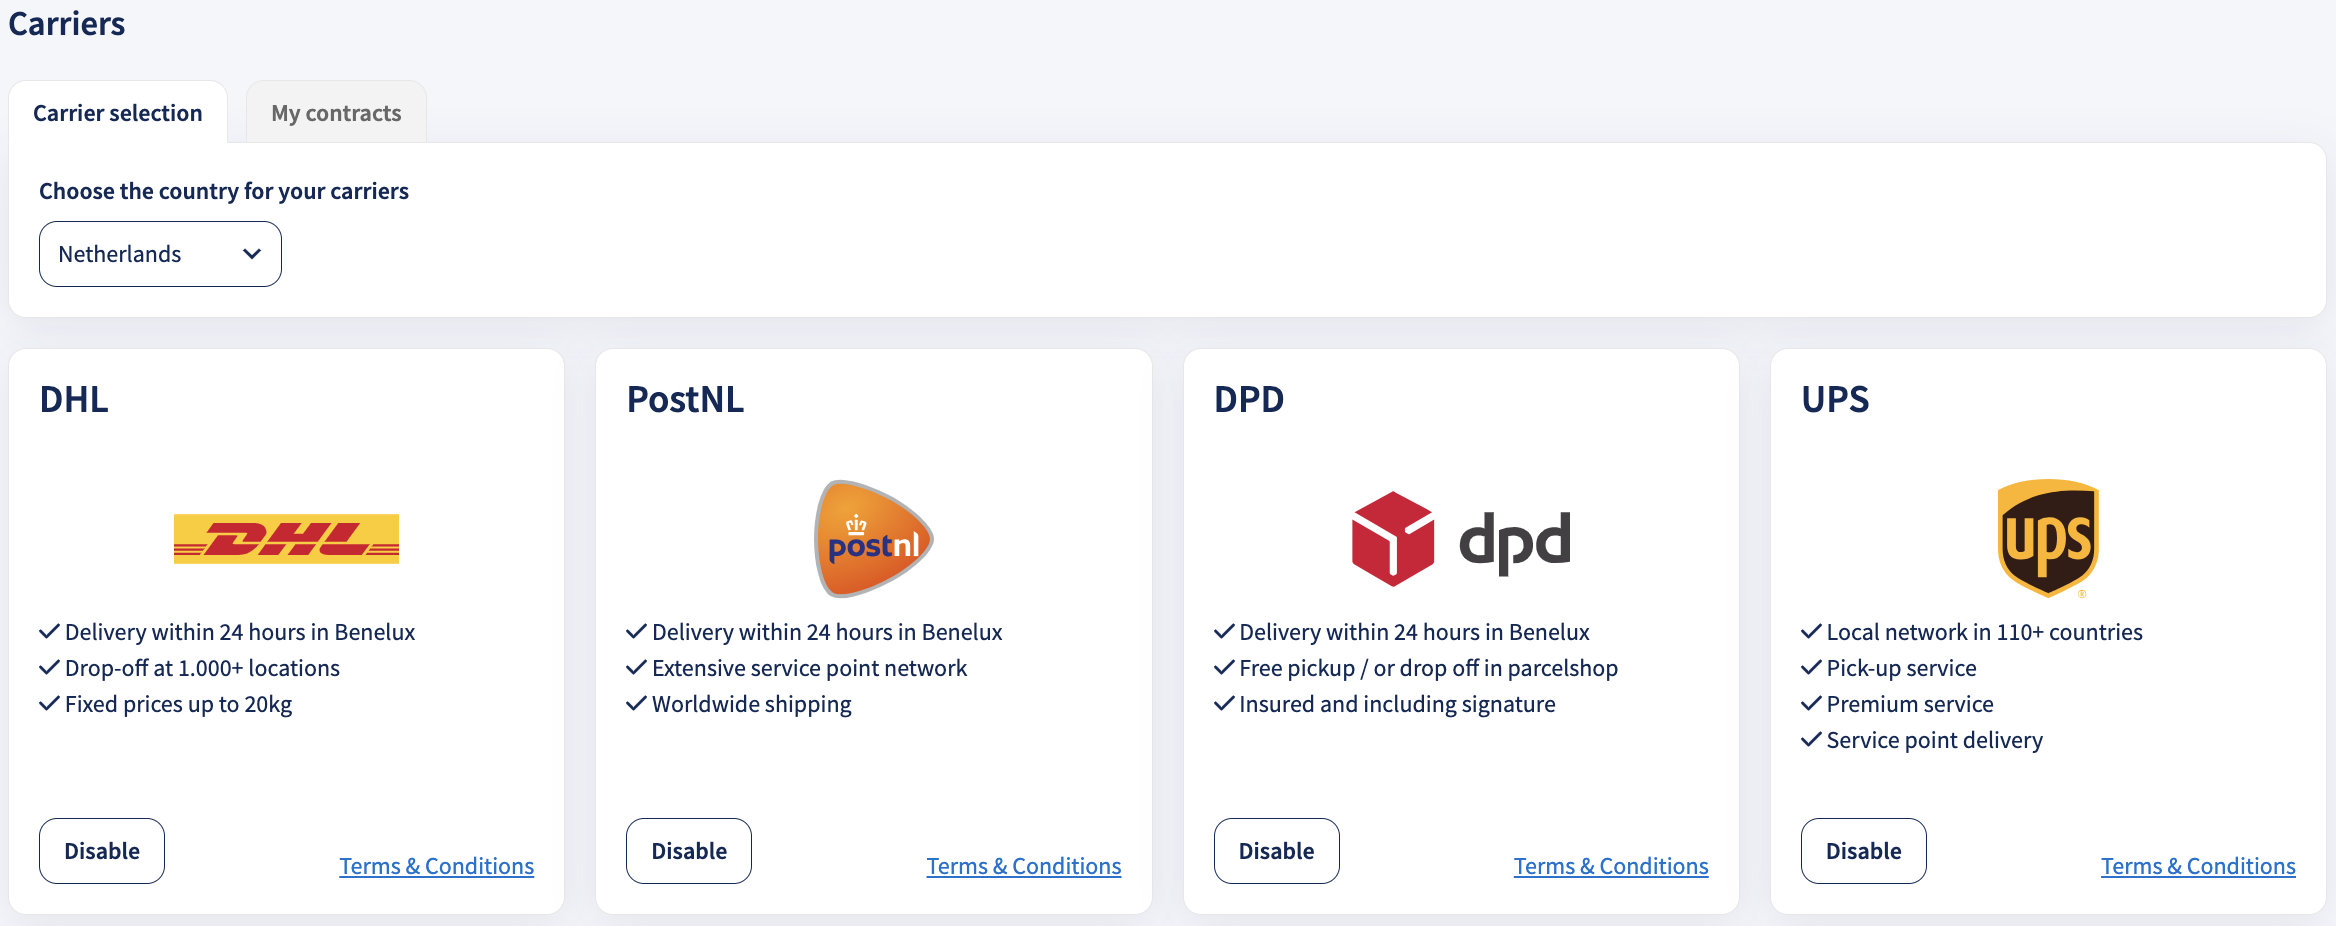Click the checkmark beside Worldwide shipping

[x=636, y=704]
